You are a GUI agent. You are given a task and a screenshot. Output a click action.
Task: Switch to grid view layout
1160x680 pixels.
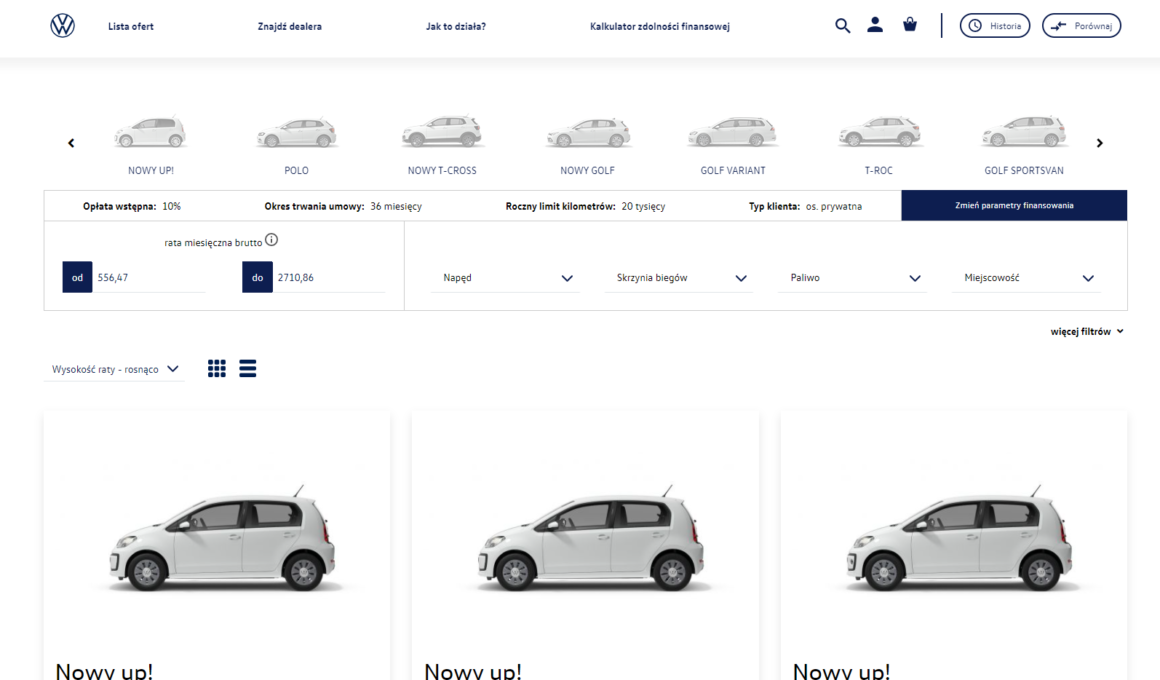click(217, 368)
